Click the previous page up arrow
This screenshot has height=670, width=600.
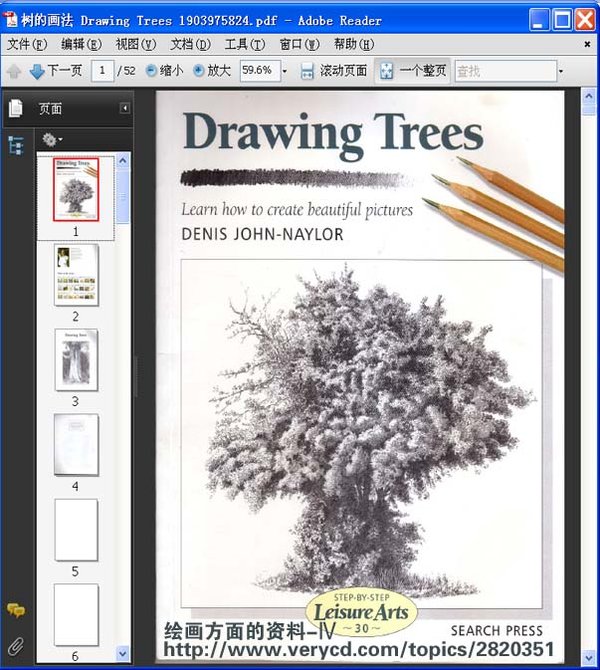(14, 71)
